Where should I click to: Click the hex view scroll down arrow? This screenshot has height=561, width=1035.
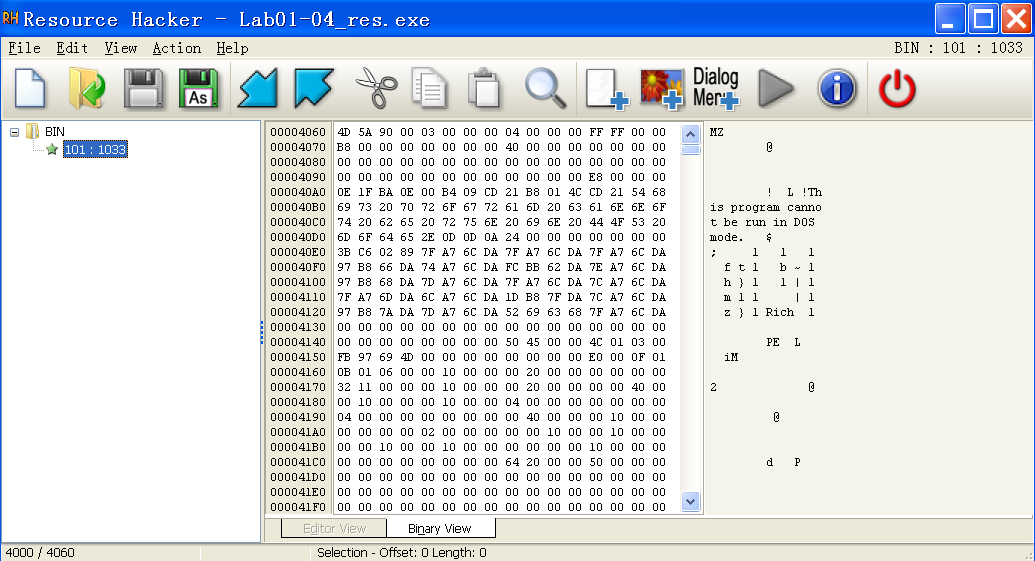690,501
